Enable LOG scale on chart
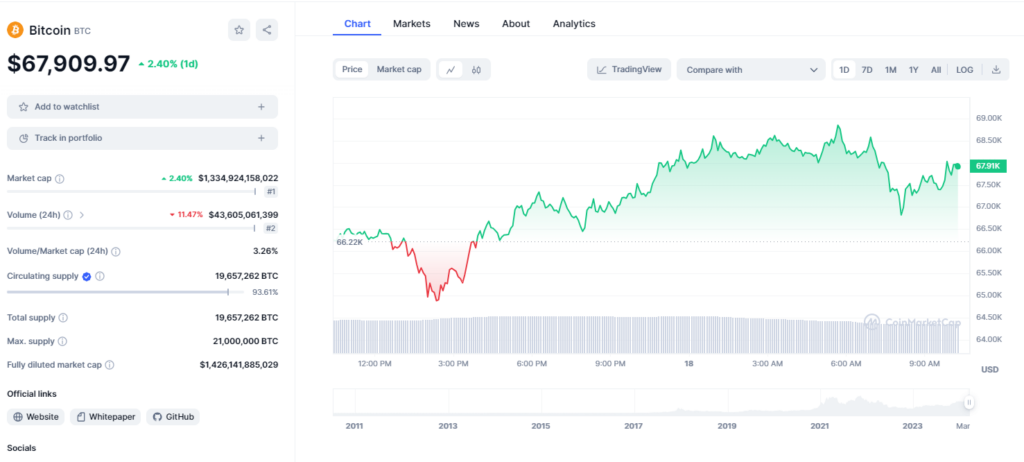This screenshot has width=1024, height=462. point(964,70)
